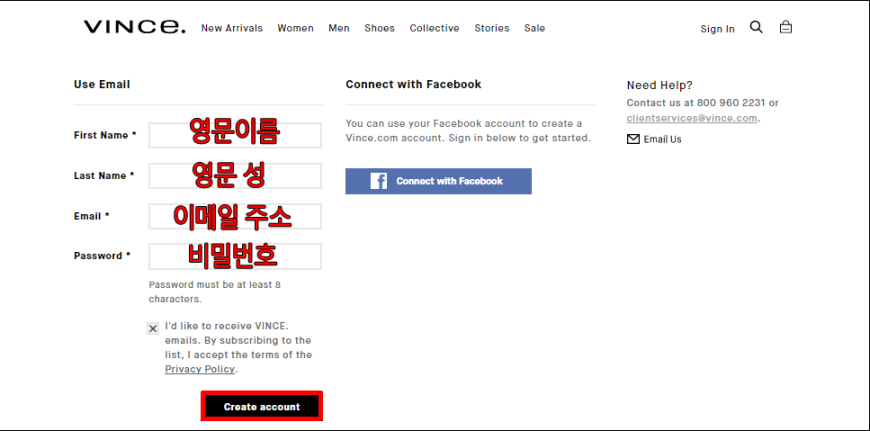Open the Sale menu

tap(535, 28)
